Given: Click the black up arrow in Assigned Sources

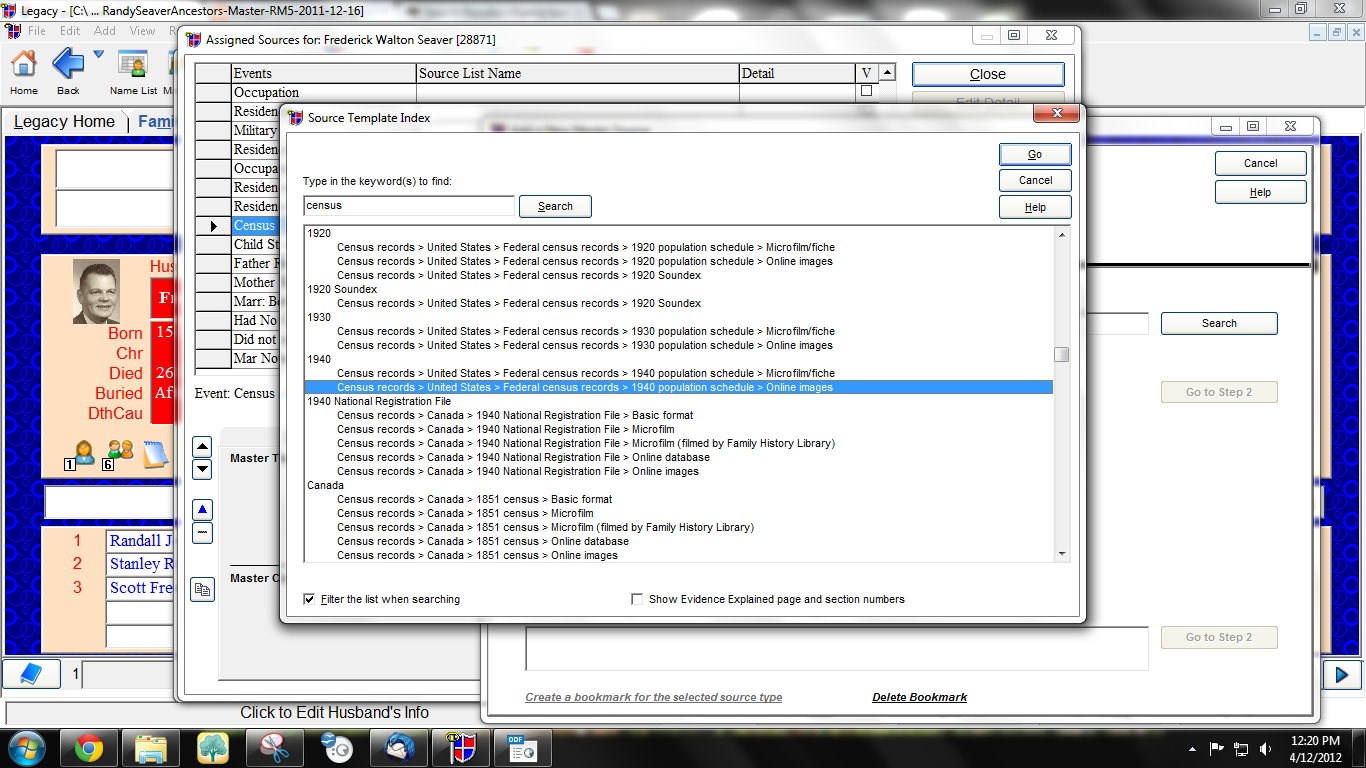Looking at the screenshot, I should coord(202,447).
